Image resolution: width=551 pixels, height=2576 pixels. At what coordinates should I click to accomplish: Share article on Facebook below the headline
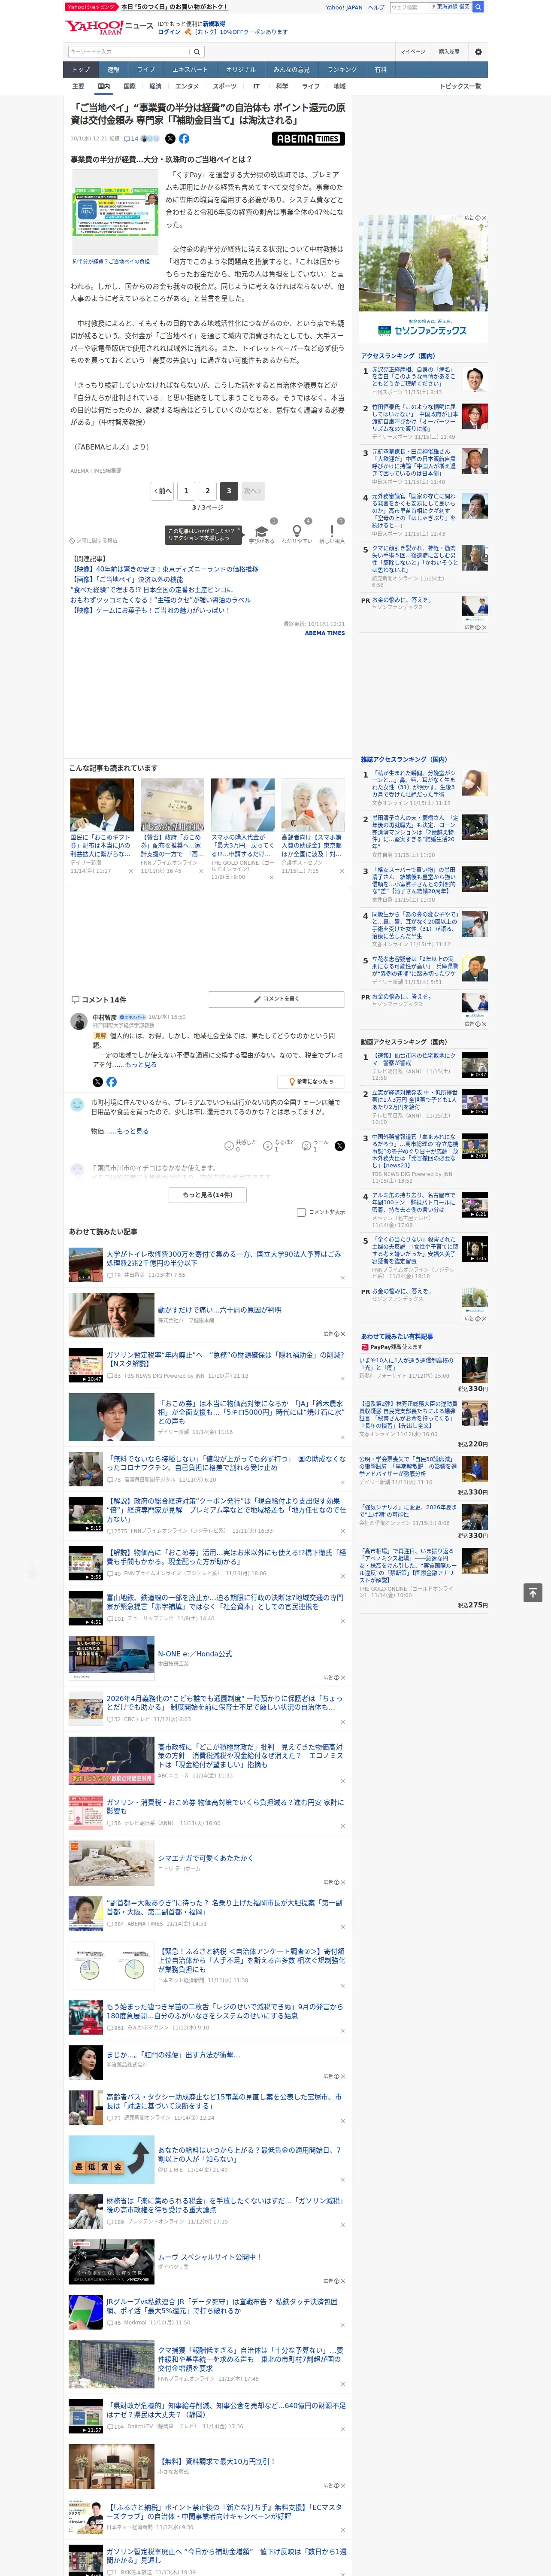pos(184,139)
